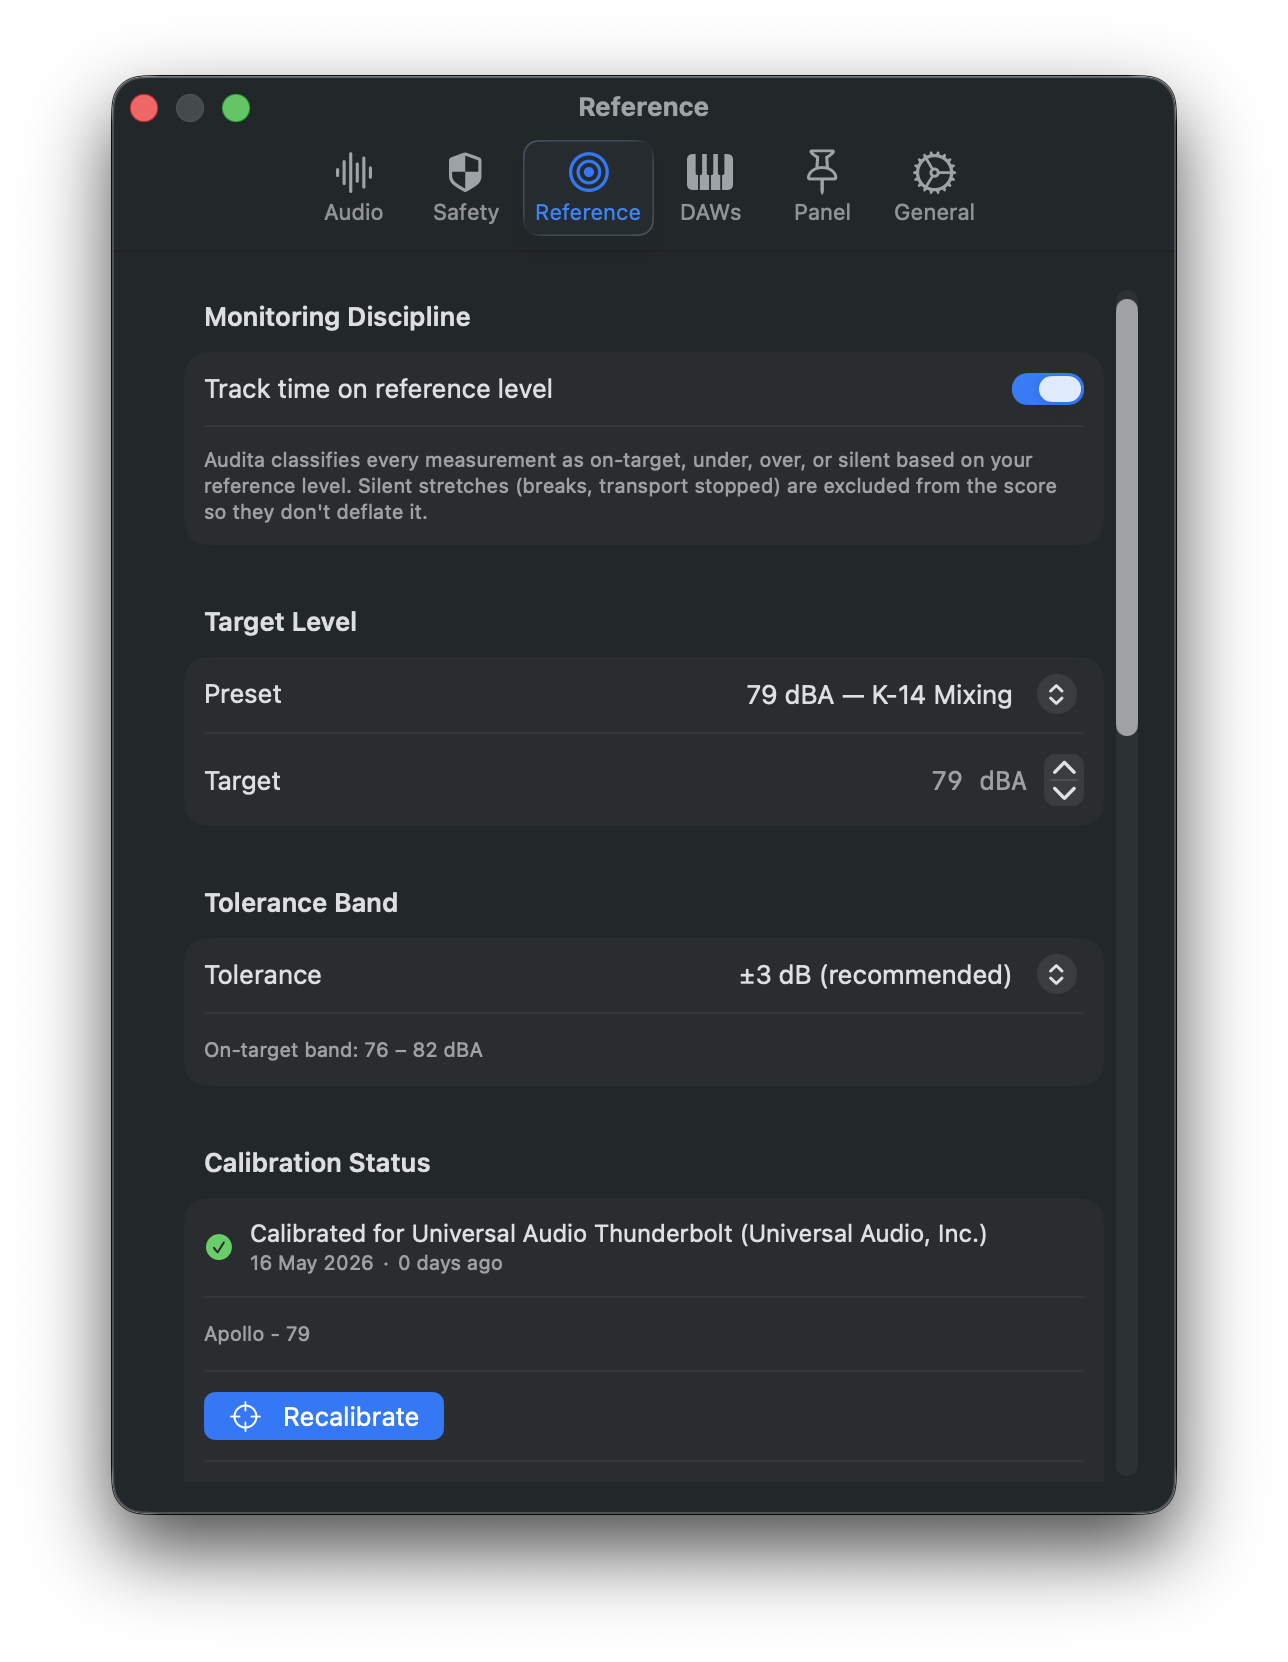Close the Reference window with red button
Image resolution: width=1288 pixels, height=1662 pixels.
pos(144,108)
